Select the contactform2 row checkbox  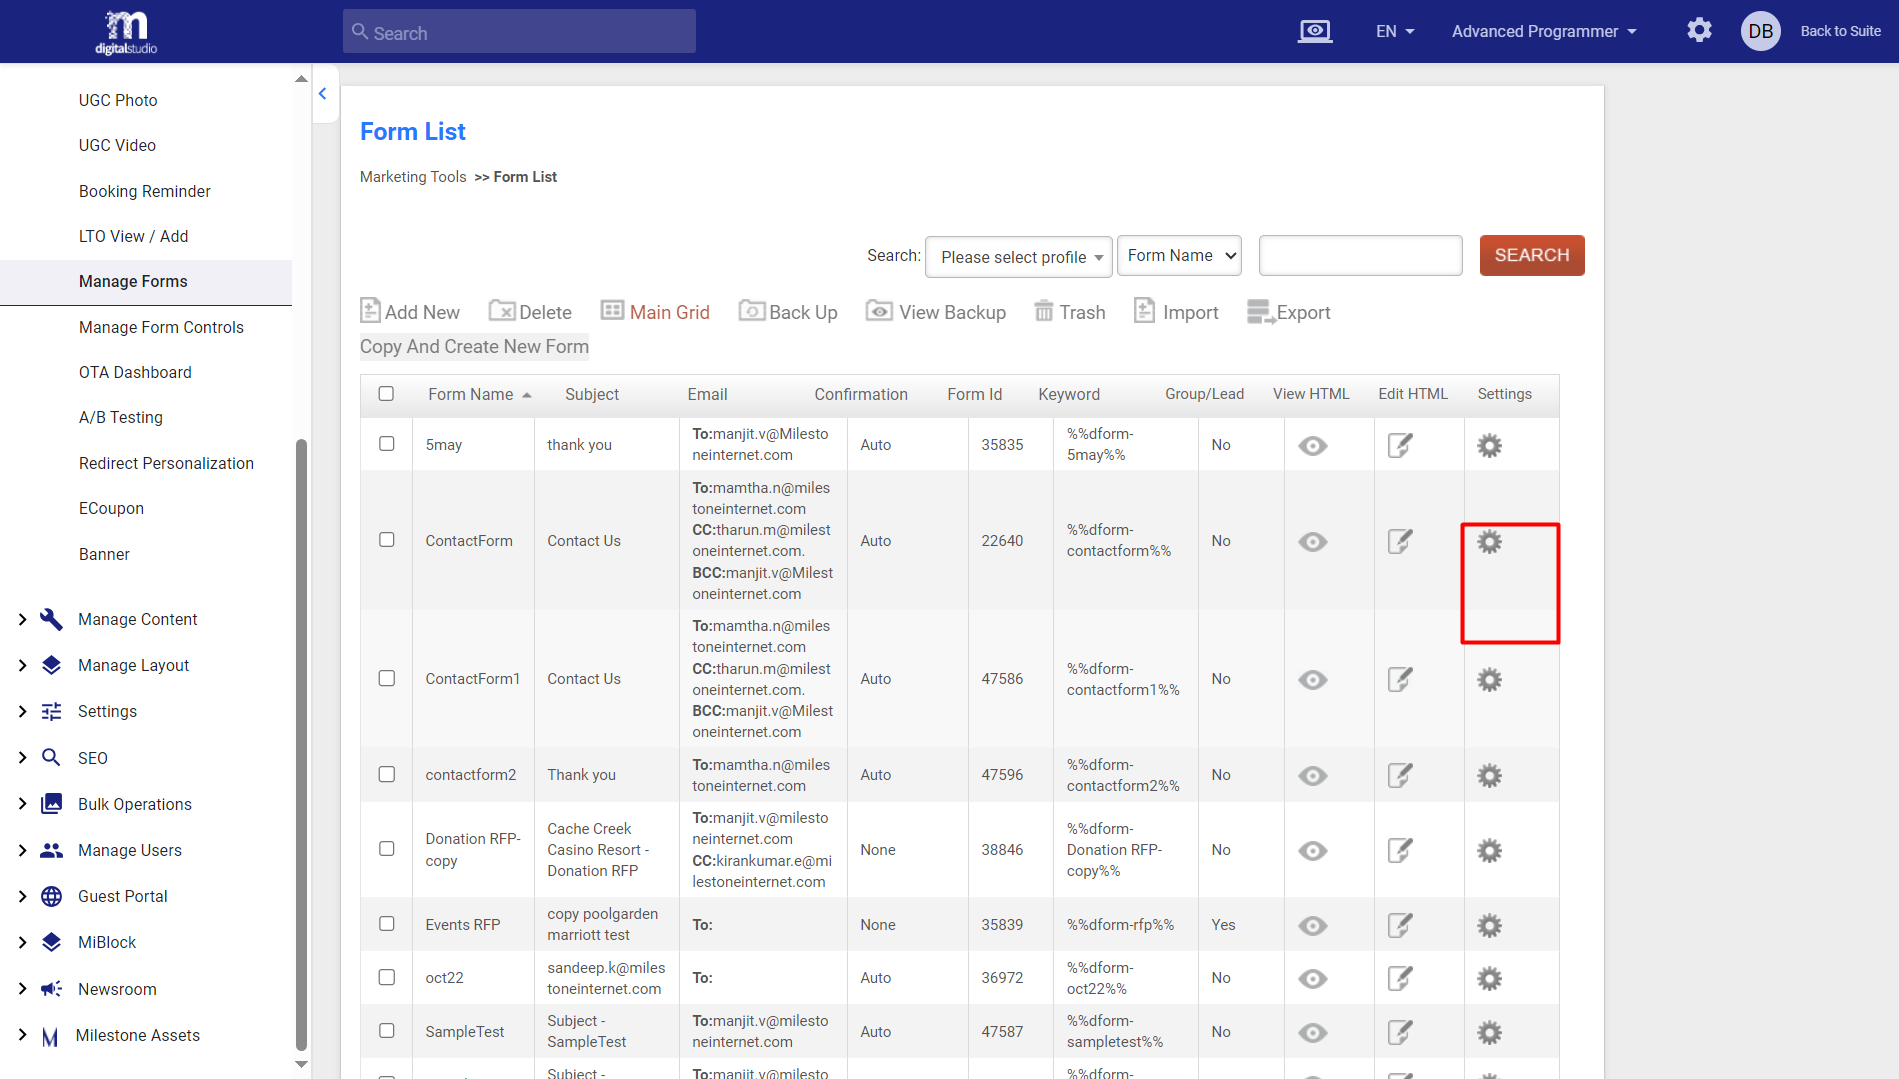click(x=387, y=774)
